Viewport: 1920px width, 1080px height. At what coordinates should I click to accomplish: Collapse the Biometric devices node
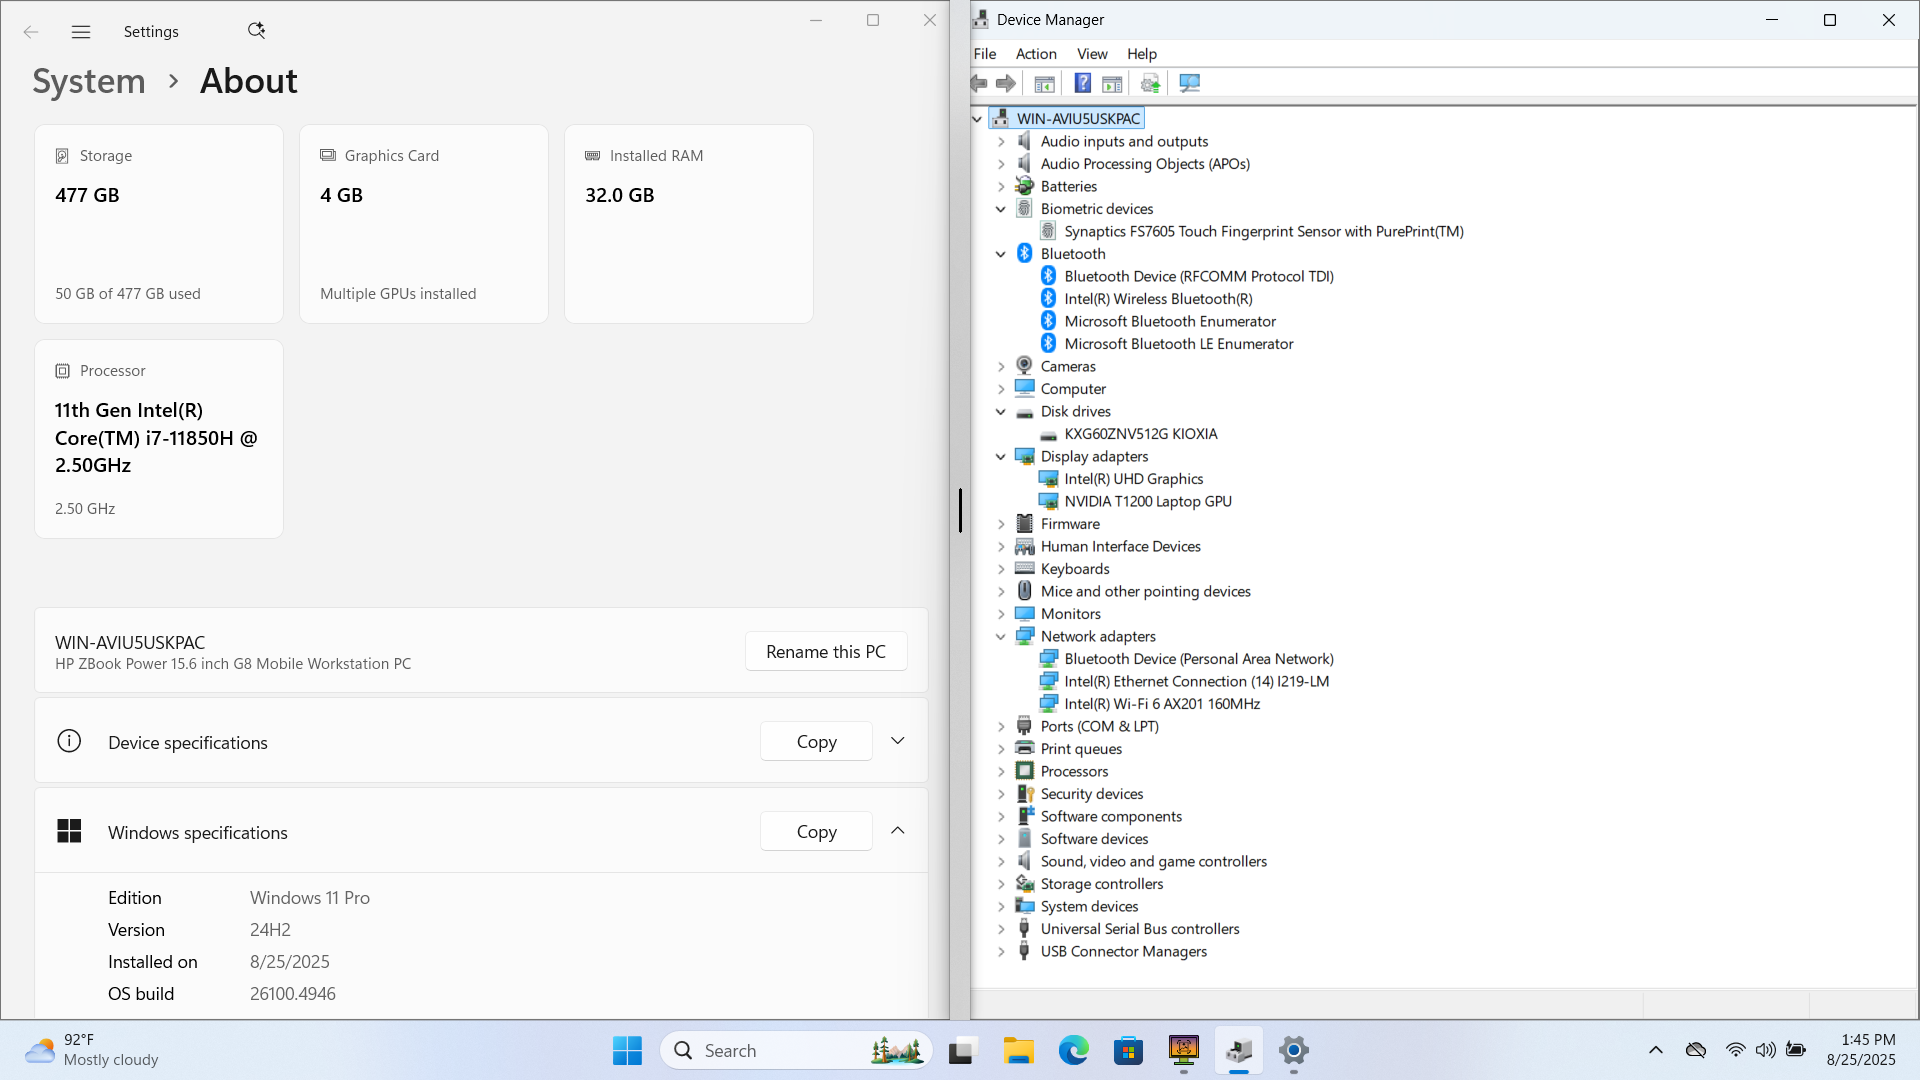pos(1001,209)
